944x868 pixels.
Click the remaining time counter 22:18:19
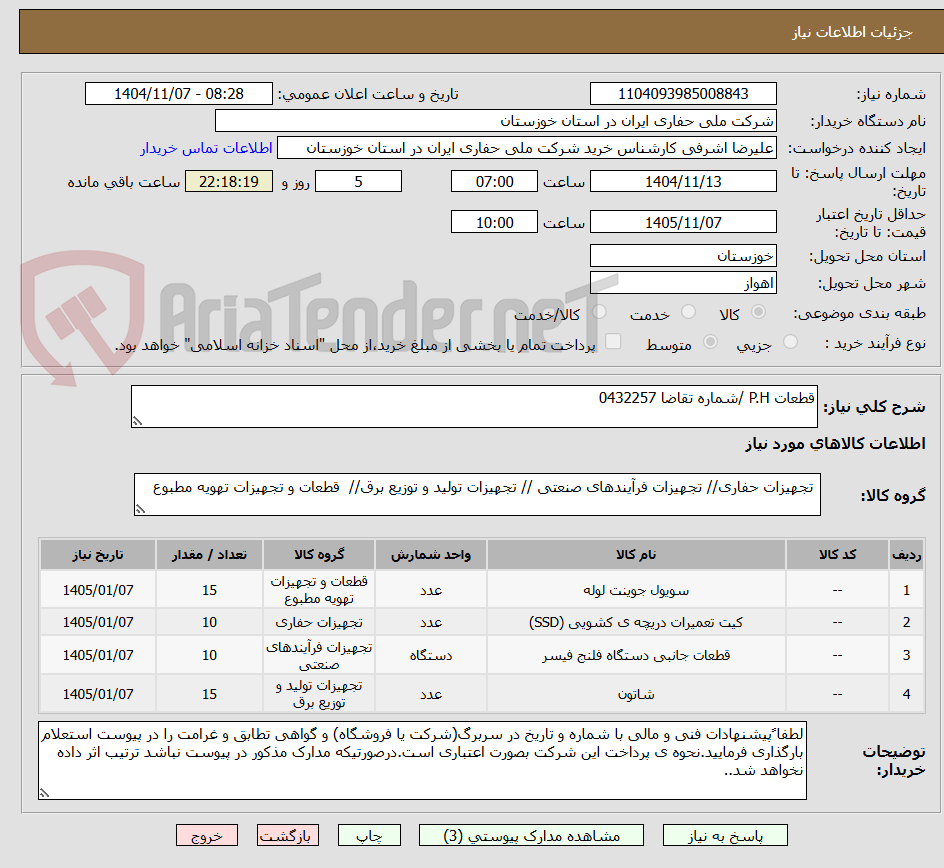pyautogui.click(x=229, y=181)
